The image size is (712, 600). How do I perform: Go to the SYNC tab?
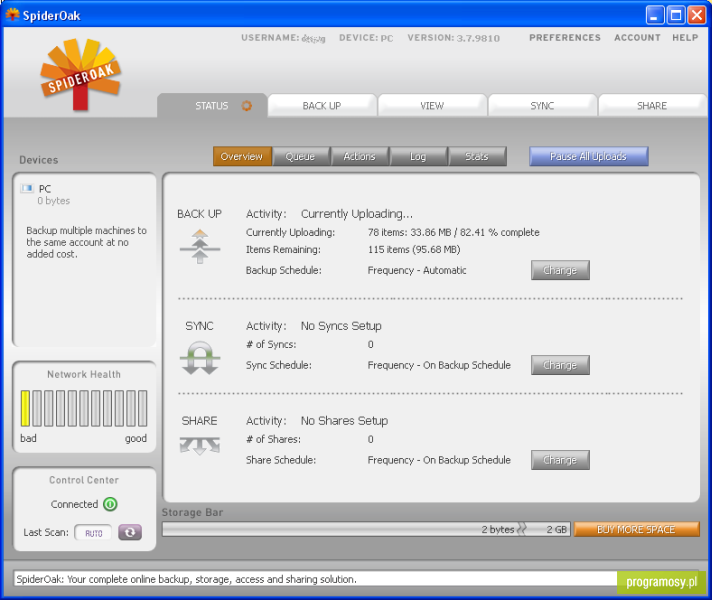[542, 105]
